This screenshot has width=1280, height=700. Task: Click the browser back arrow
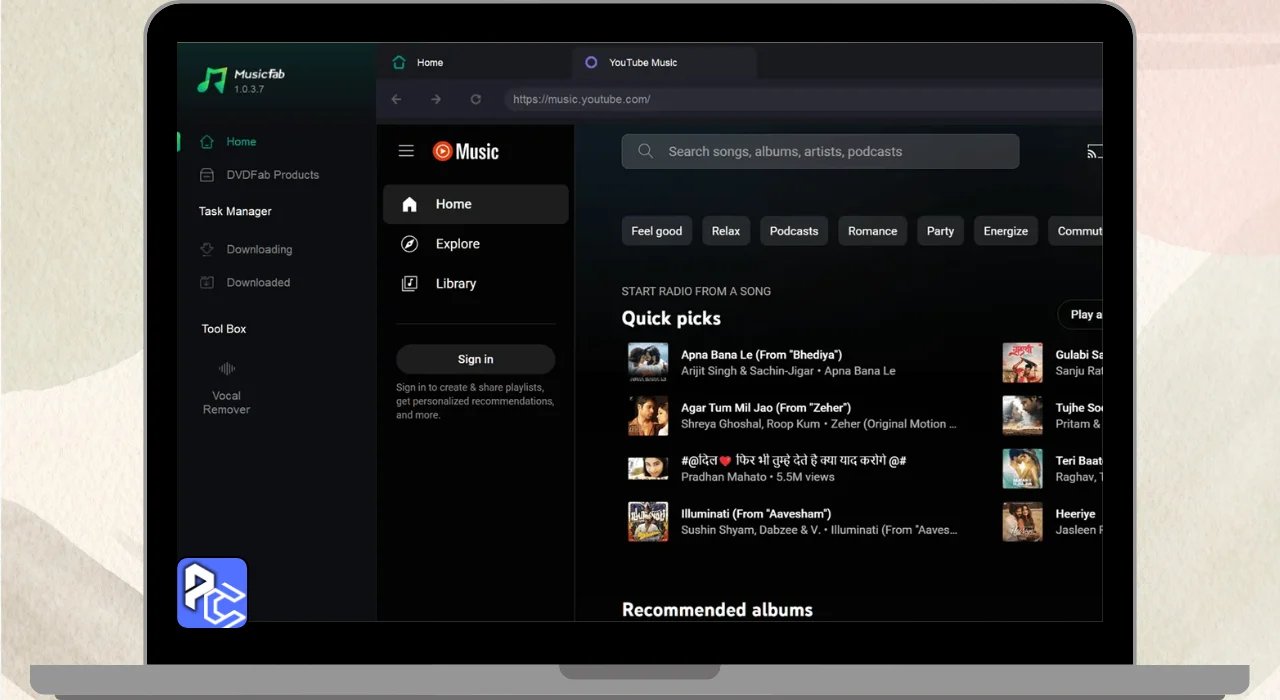coord(397,99)
